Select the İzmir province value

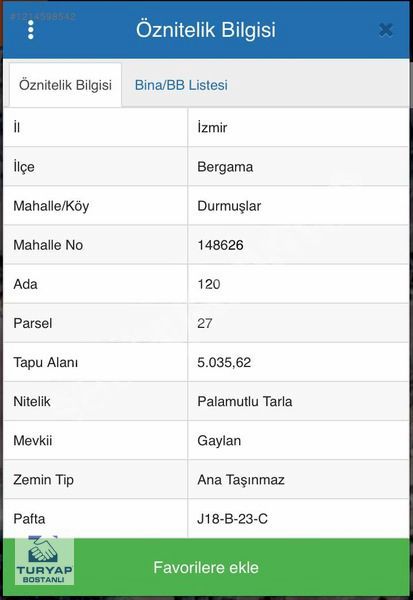click(x=212, y=127)
